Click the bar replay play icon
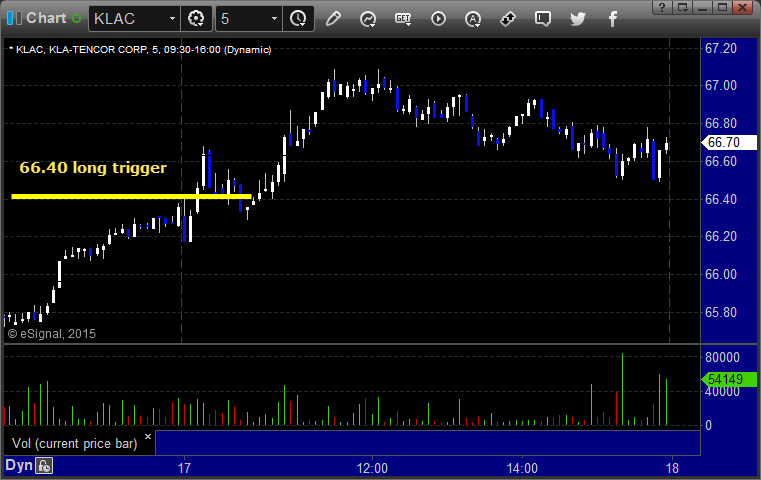 [x=438, y=19]
